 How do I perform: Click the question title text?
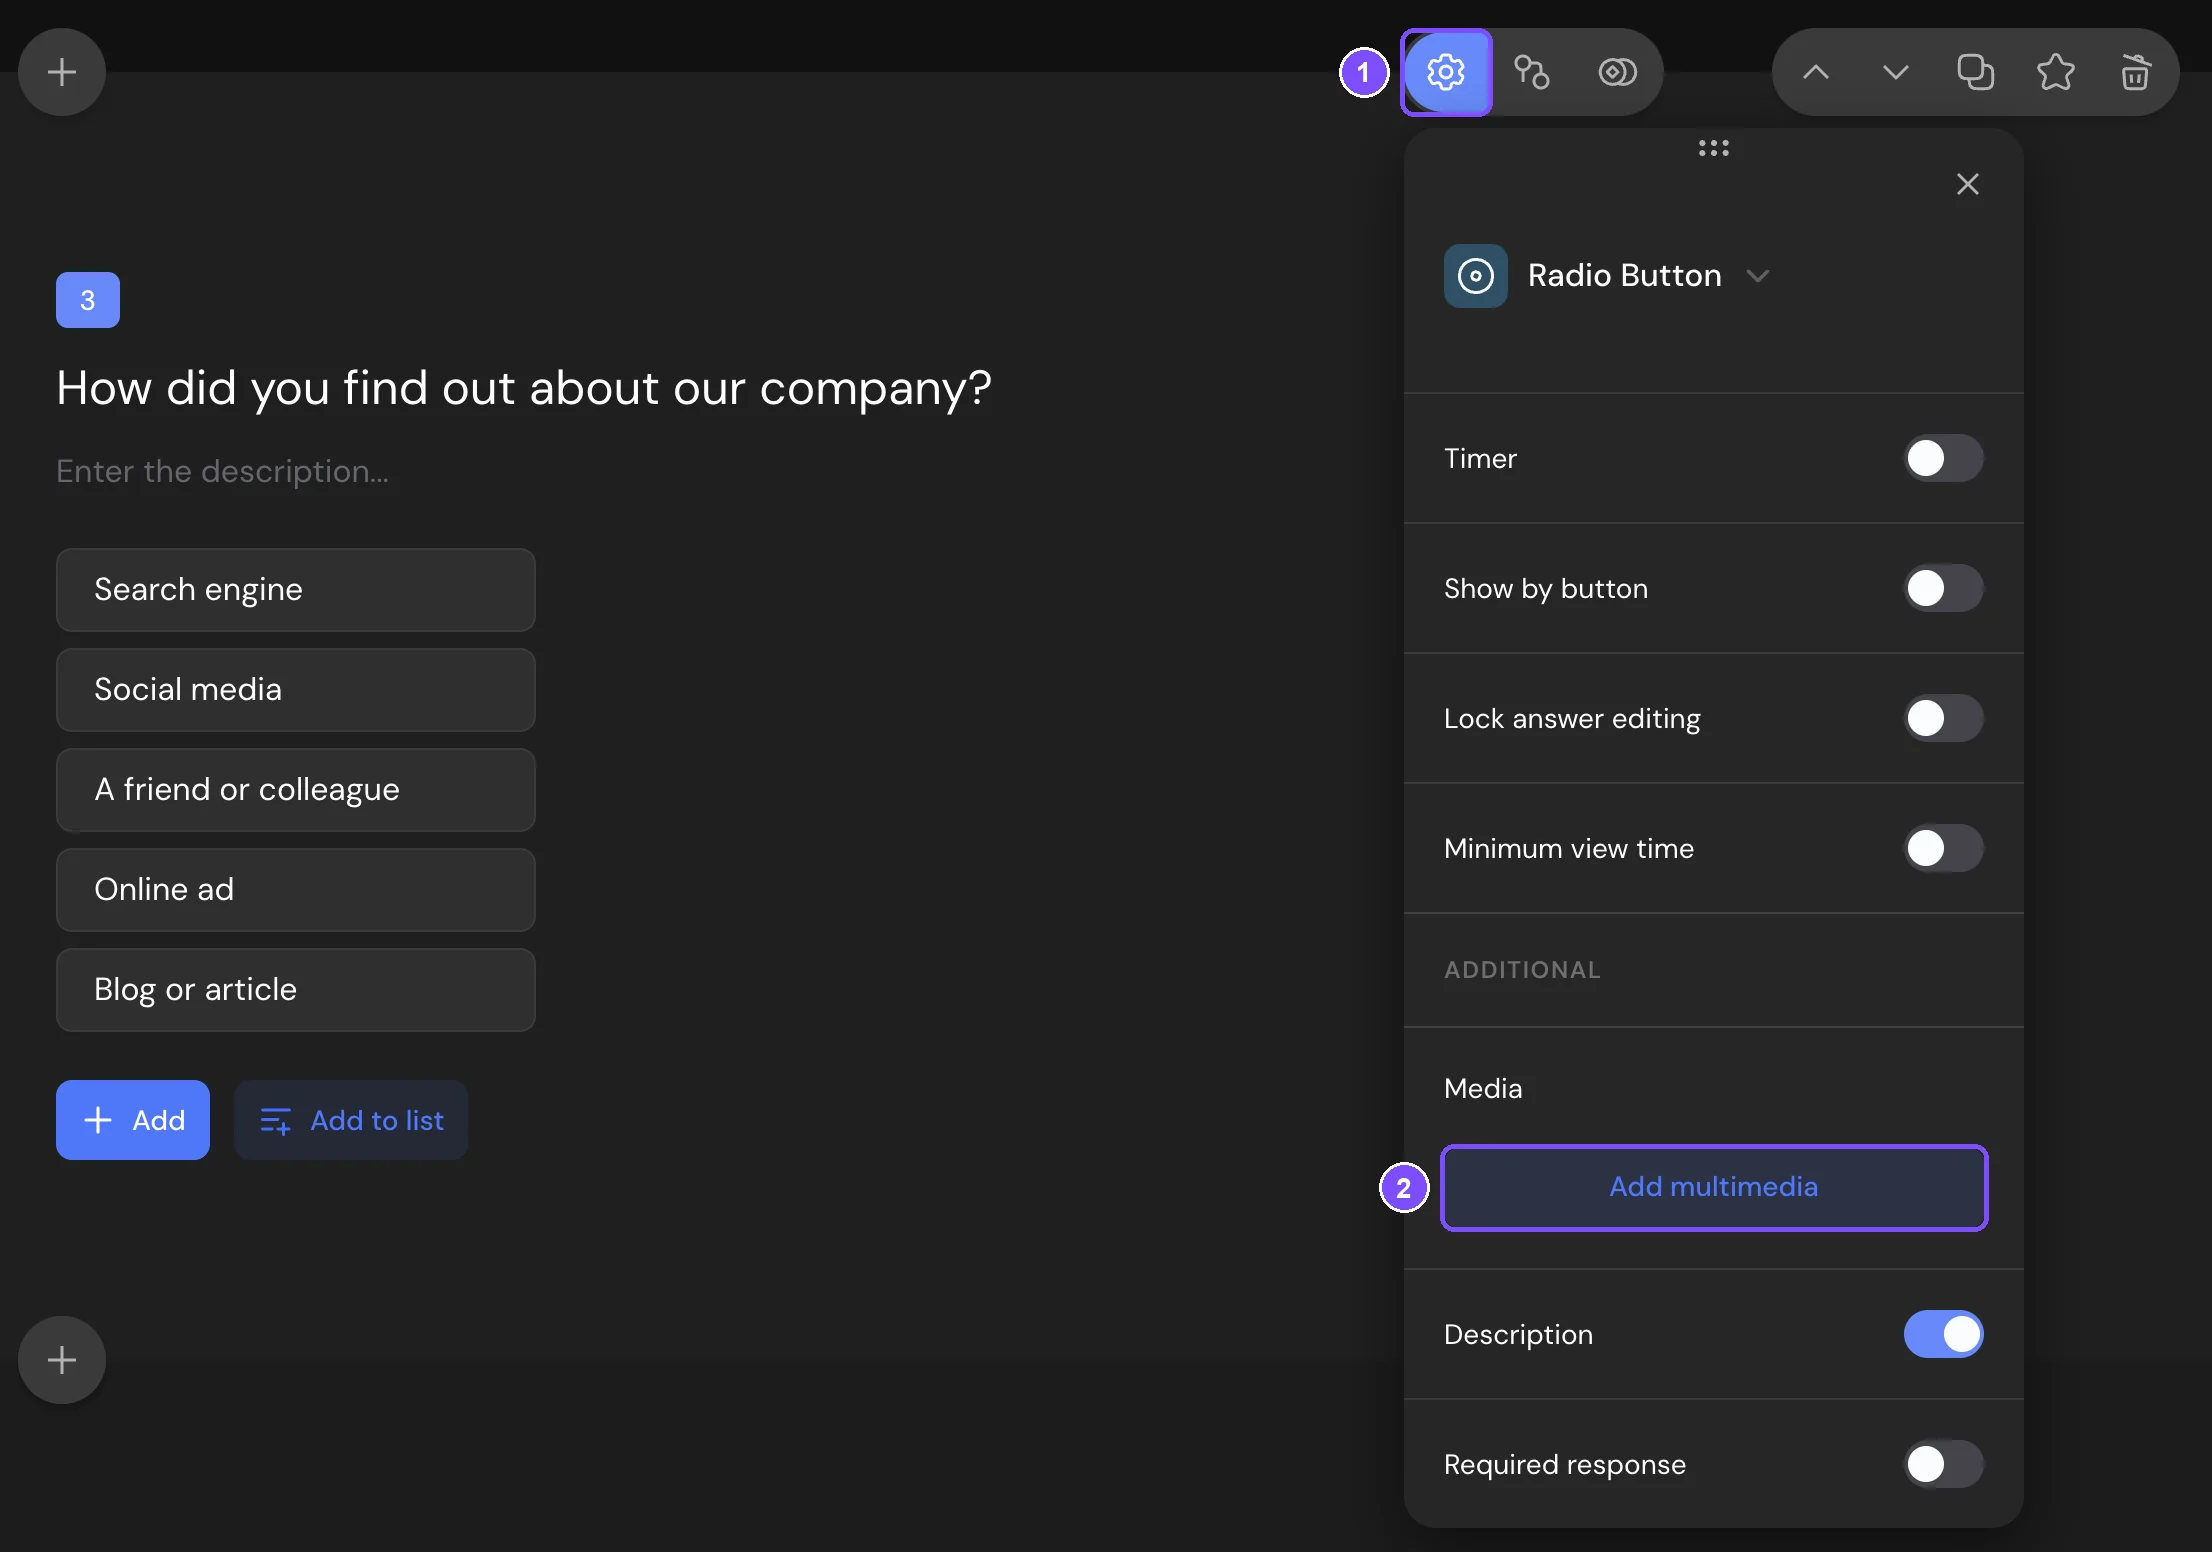tap(523, 388)
